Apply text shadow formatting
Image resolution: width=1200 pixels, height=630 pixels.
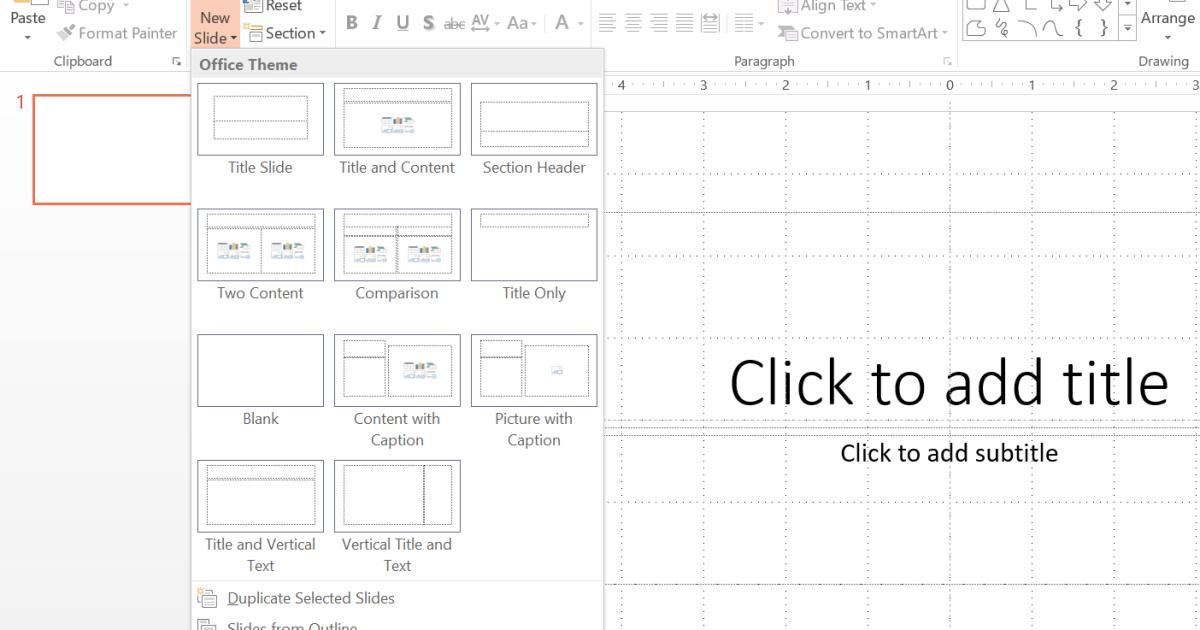[x=427, y=22]
